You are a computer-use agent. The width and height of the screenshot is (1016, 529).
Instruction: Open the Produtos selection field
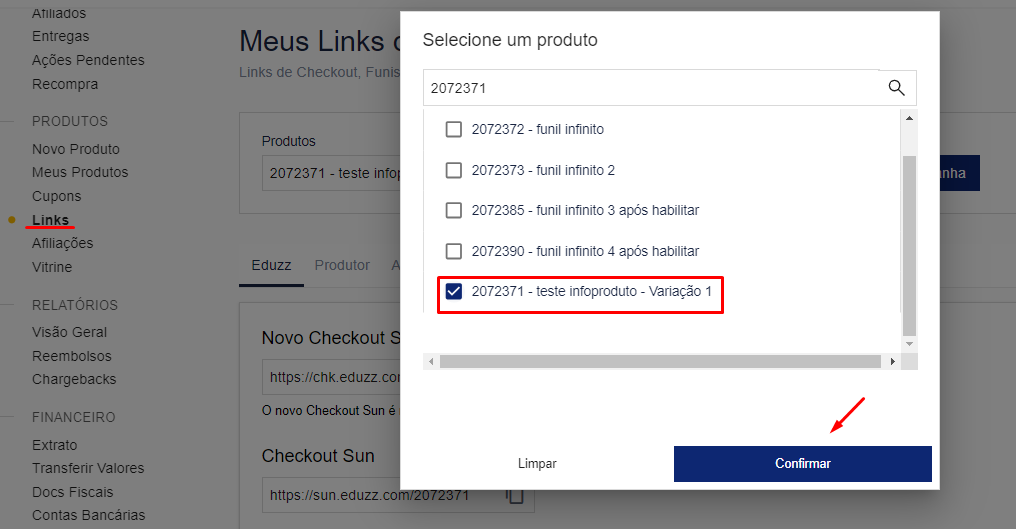[x=330, y=172]
